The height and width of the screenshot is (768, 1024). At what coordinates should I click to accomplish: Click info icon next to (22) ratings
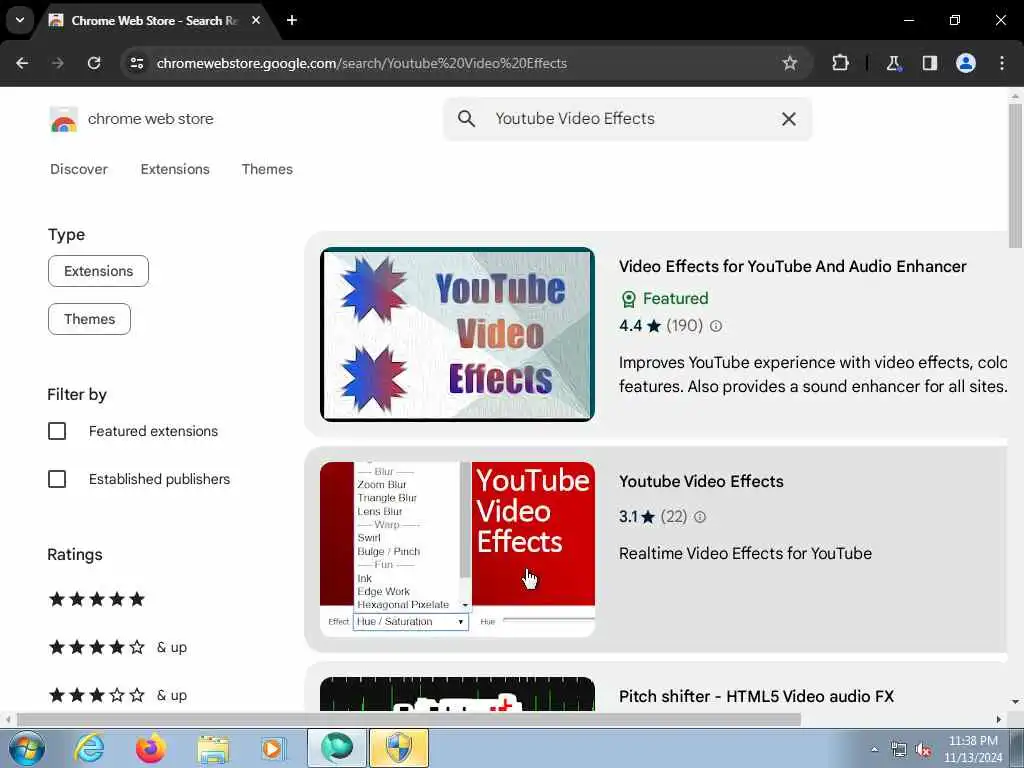click(699, 517)
